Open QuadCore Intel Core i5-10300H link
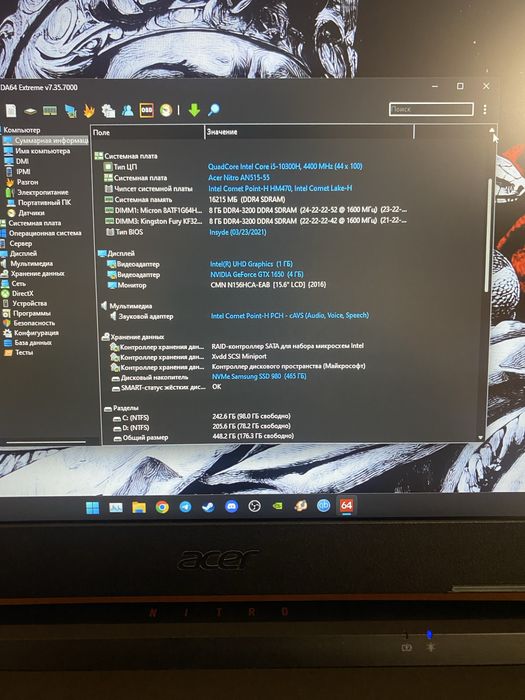 [285, 167]
